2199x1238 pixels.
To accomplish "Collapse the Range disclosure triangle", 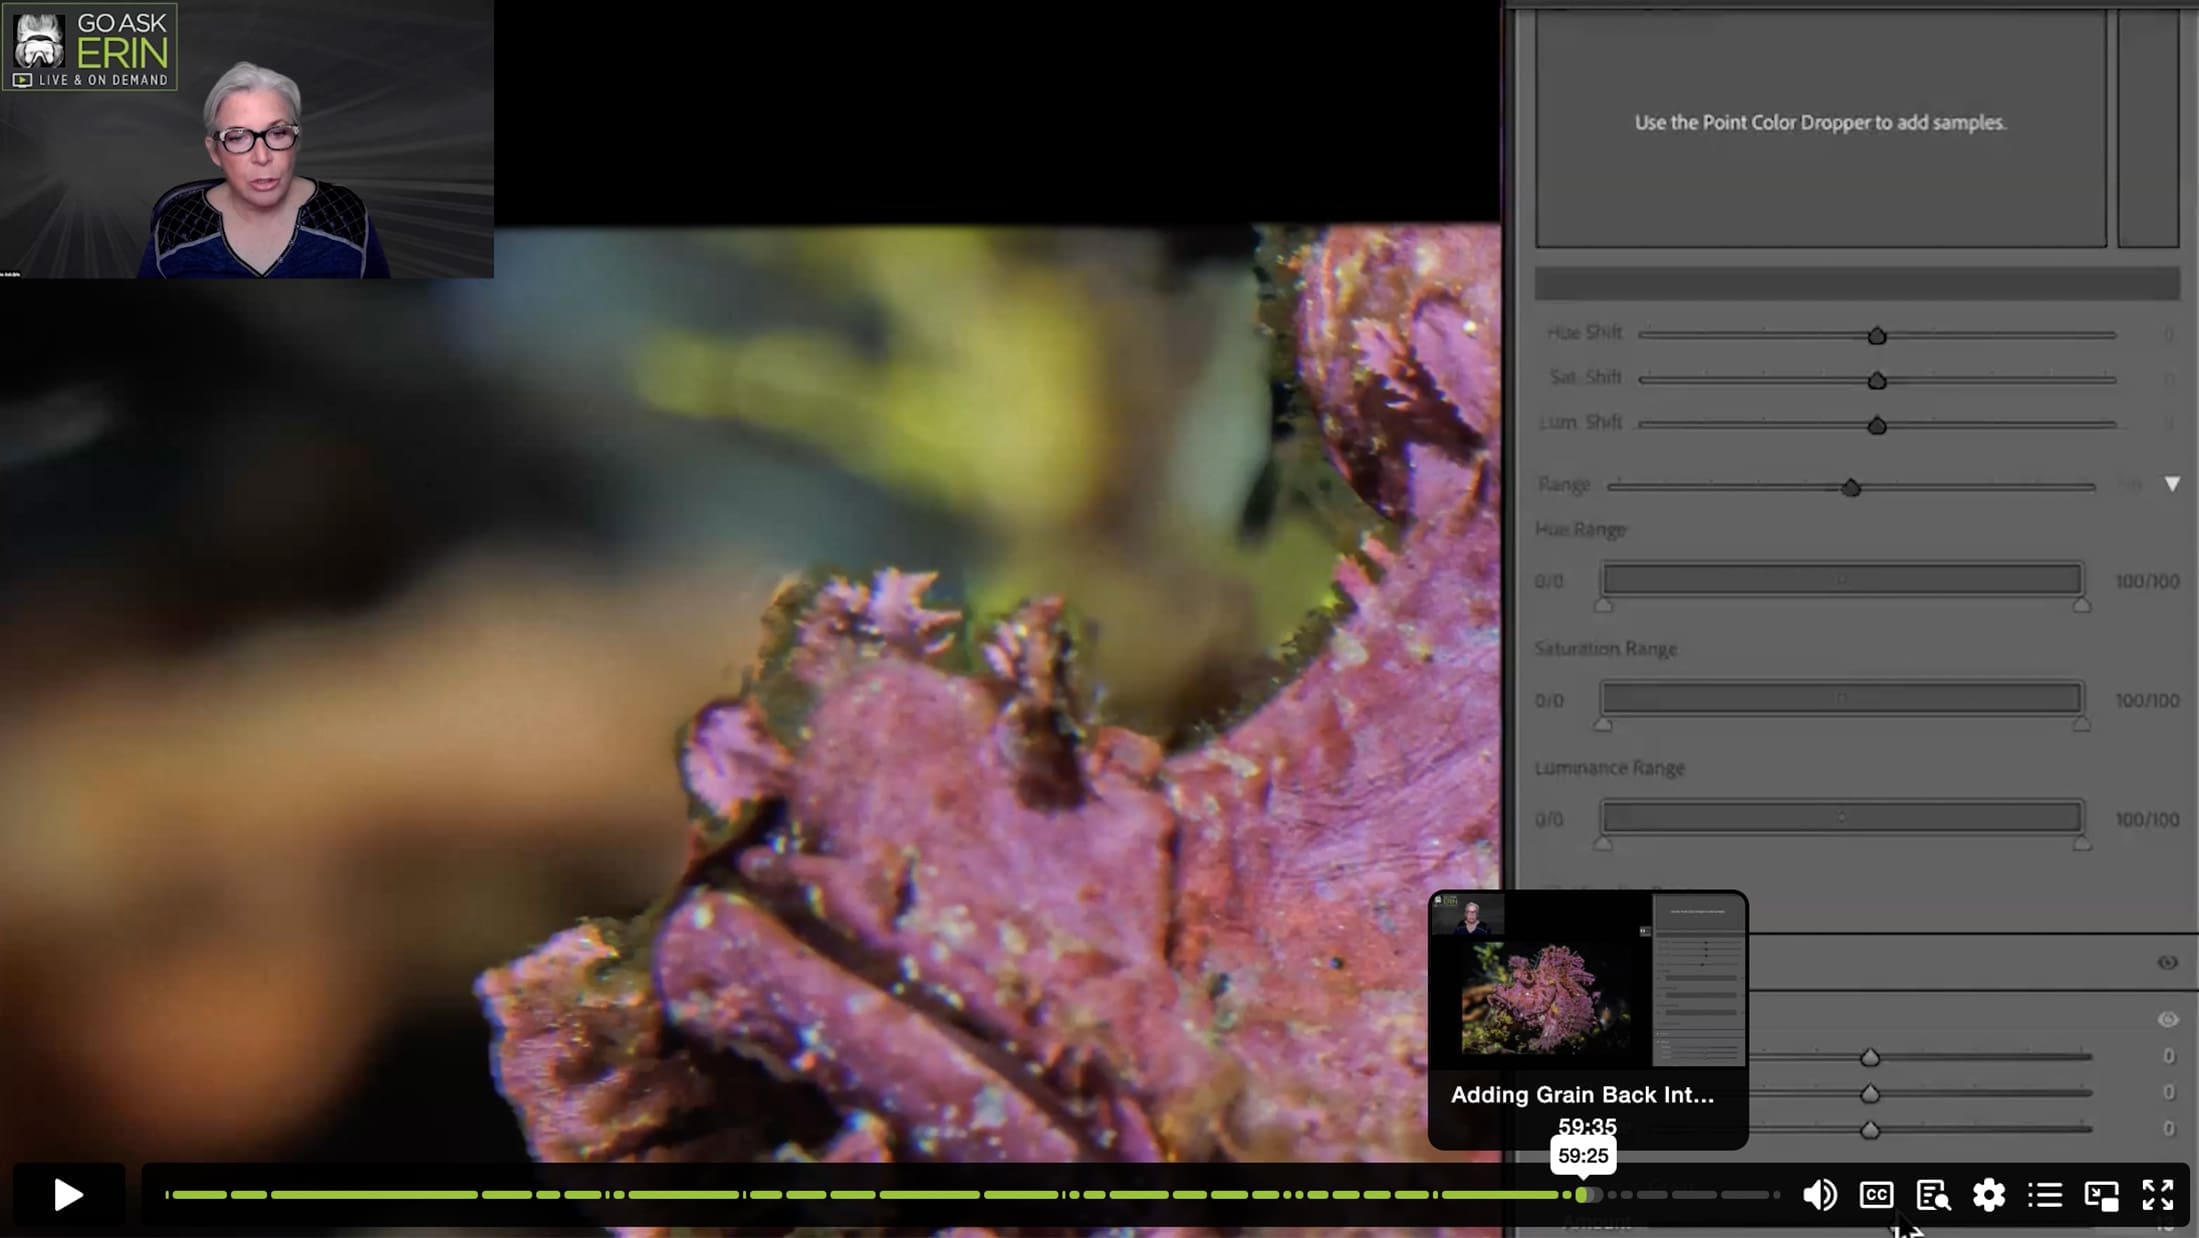I will point(2172,484).
